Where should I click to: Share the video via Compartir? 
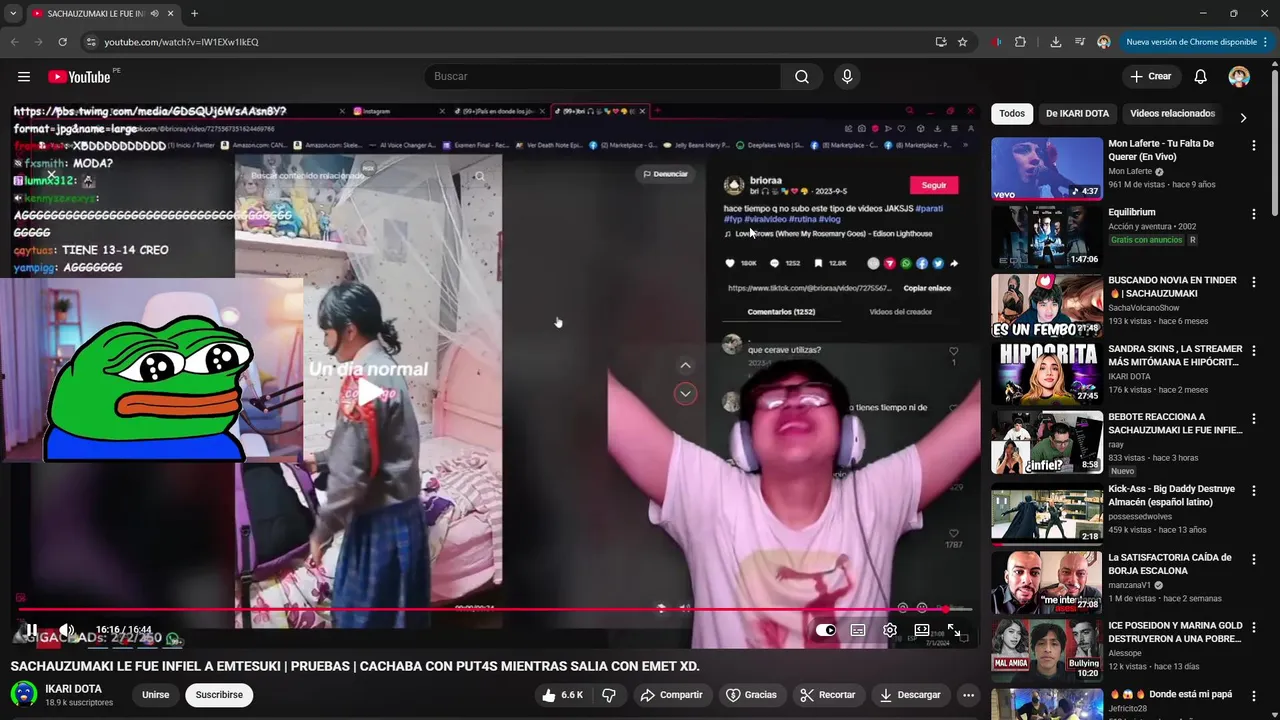point(672,695)
